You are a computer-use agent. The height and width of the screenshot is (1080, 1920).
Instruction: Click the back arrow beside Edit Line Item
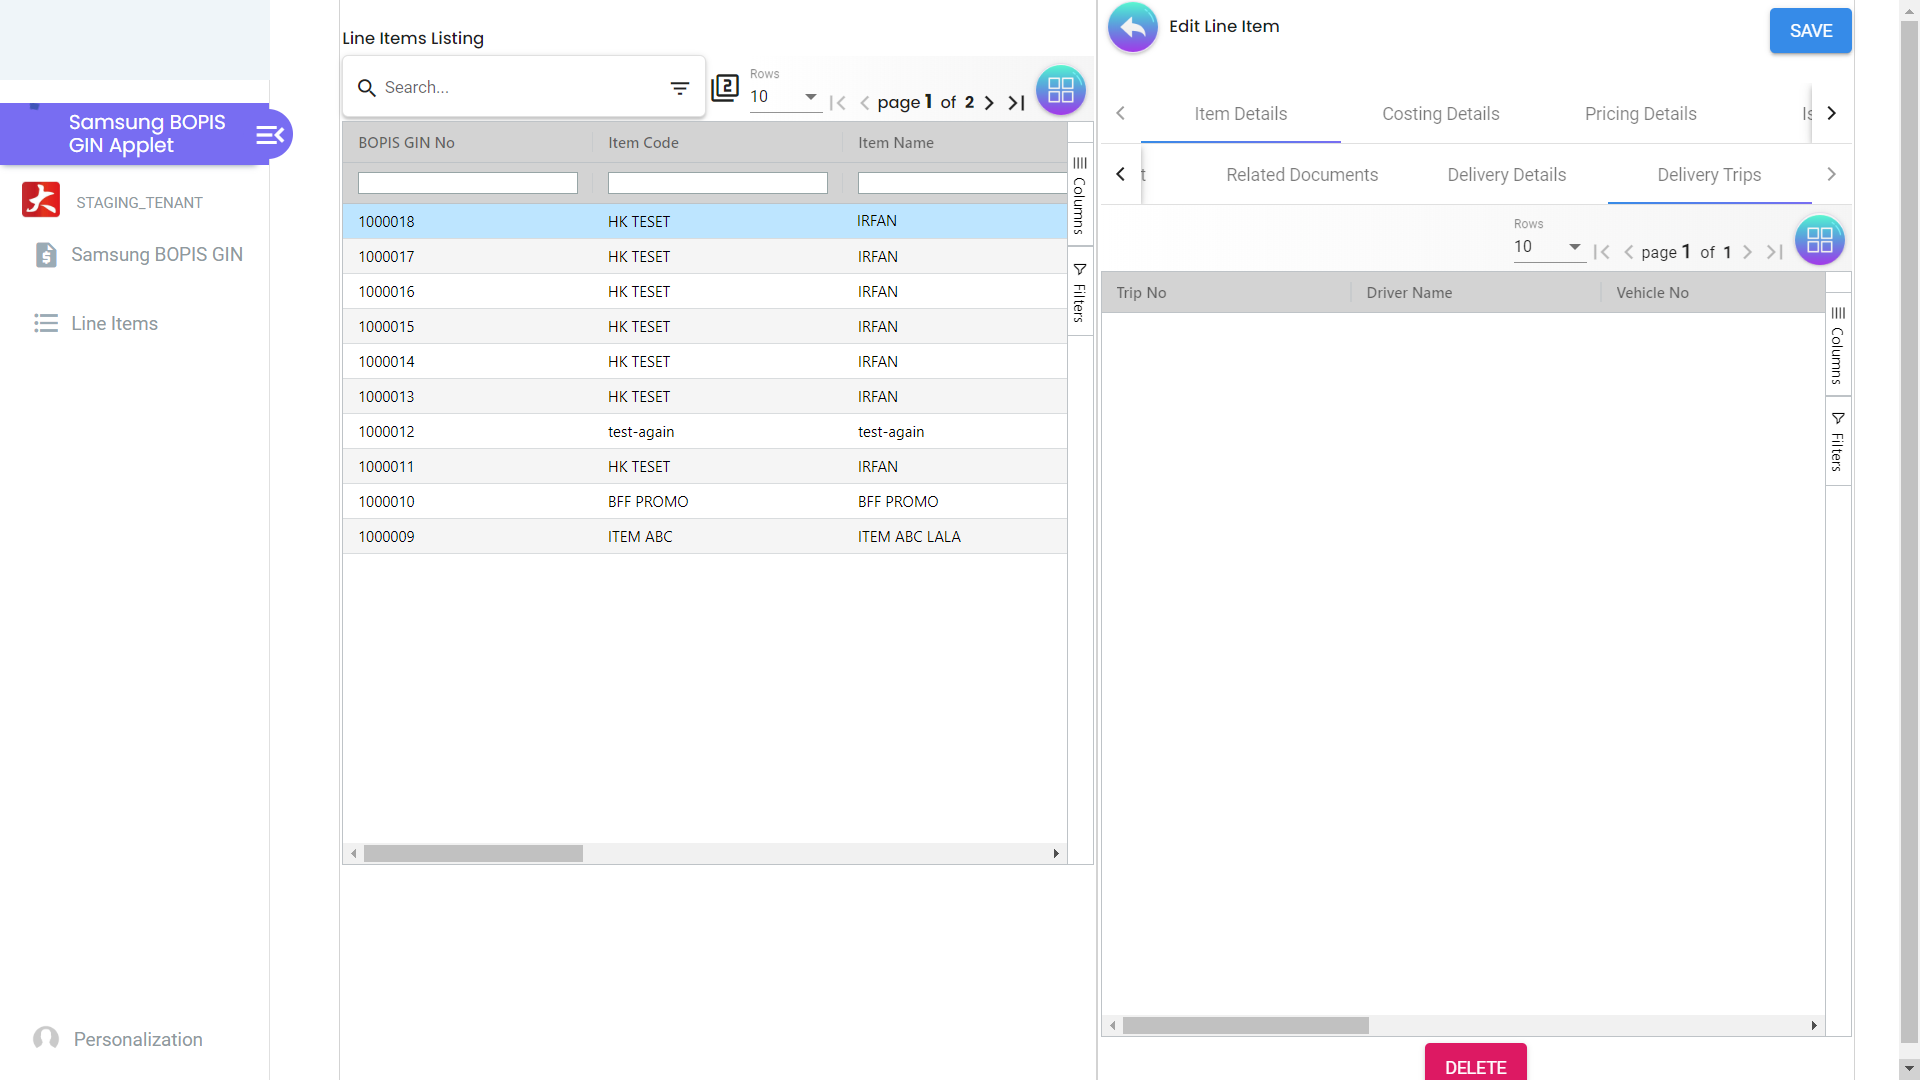pyautogui.click(x=1132, y=28)
